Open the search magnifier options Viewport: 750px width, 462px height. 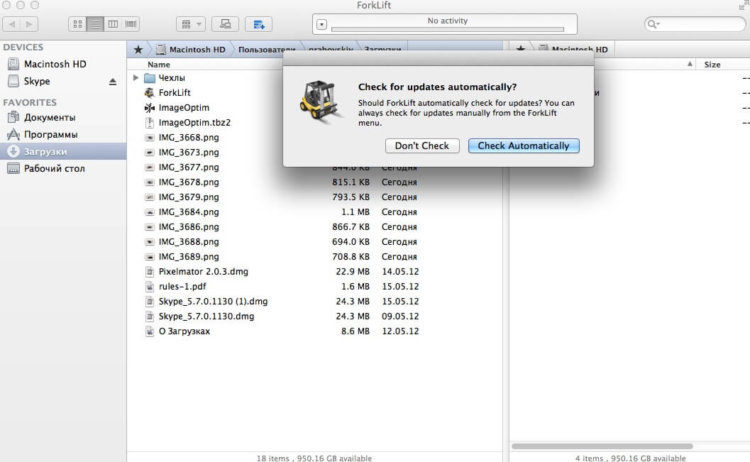pyautogui.click(x=653, y=24)
